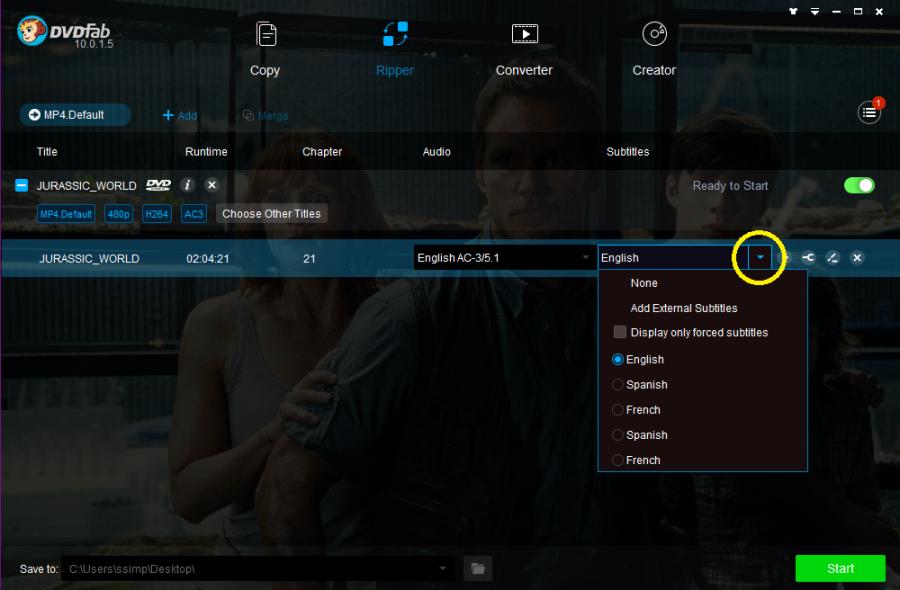Select the Spanish subtitle between the two French options
Viewport: 900px width, 590px height.
coord(618,435)
